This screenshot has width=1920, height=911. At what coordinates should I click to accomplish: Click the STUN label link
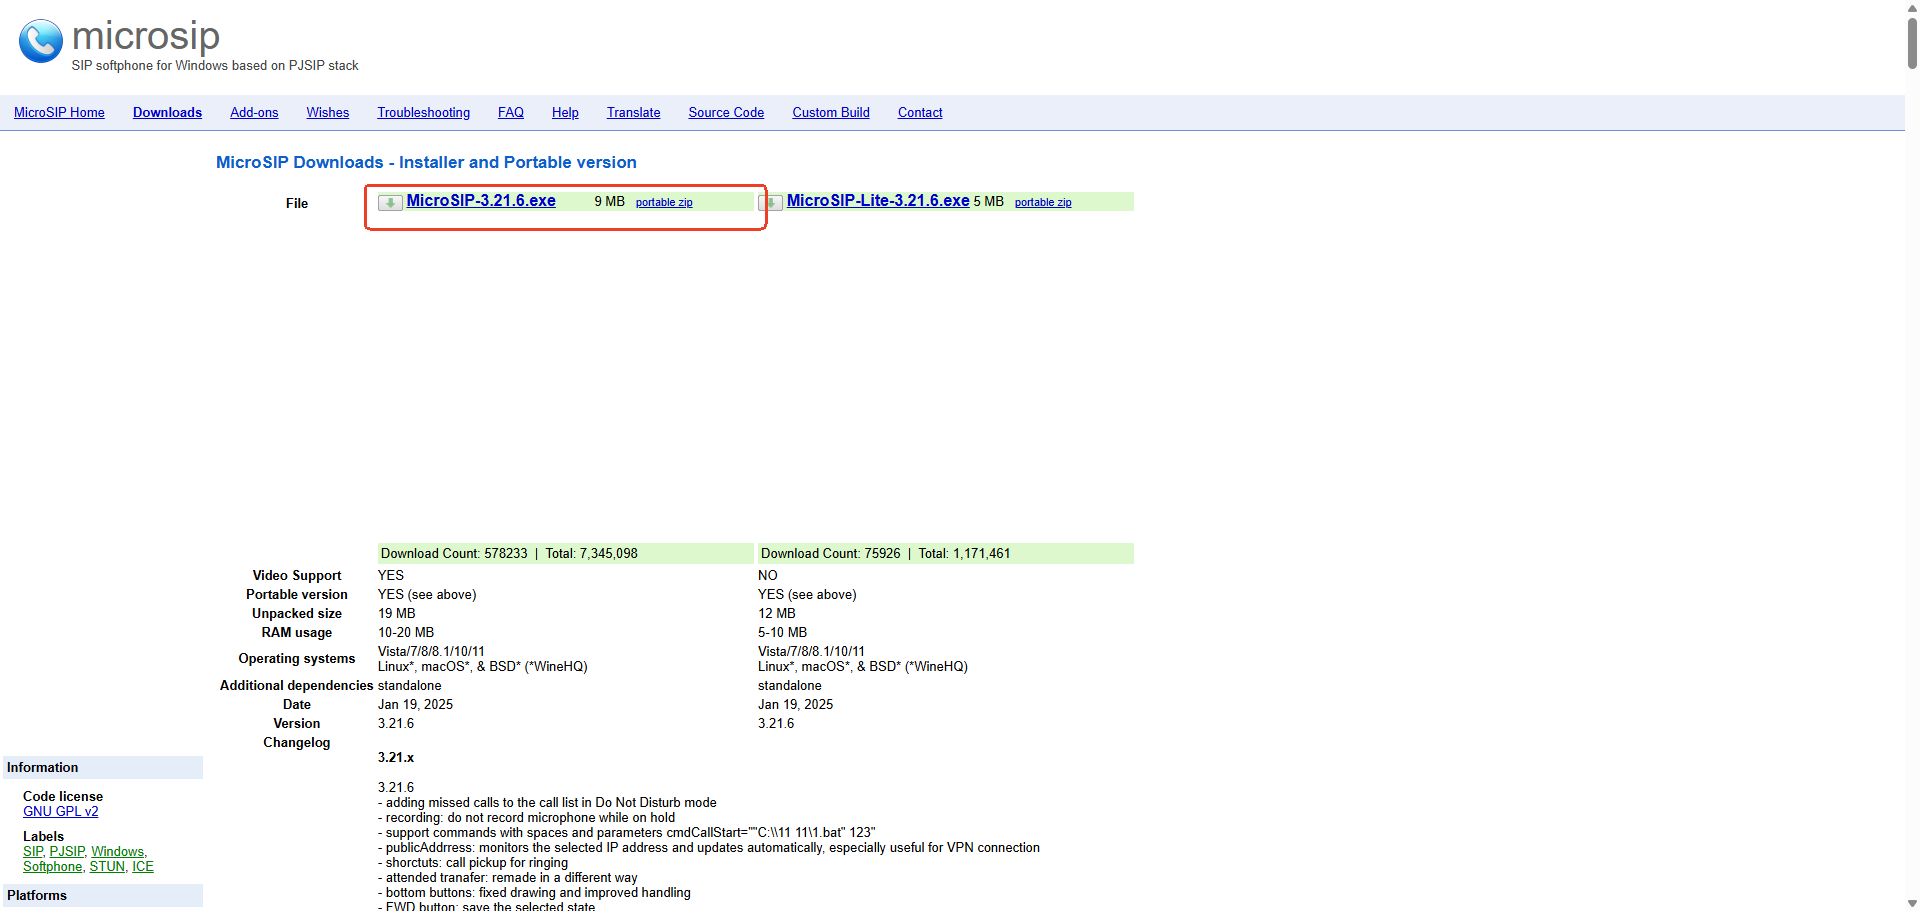(107, 867)
